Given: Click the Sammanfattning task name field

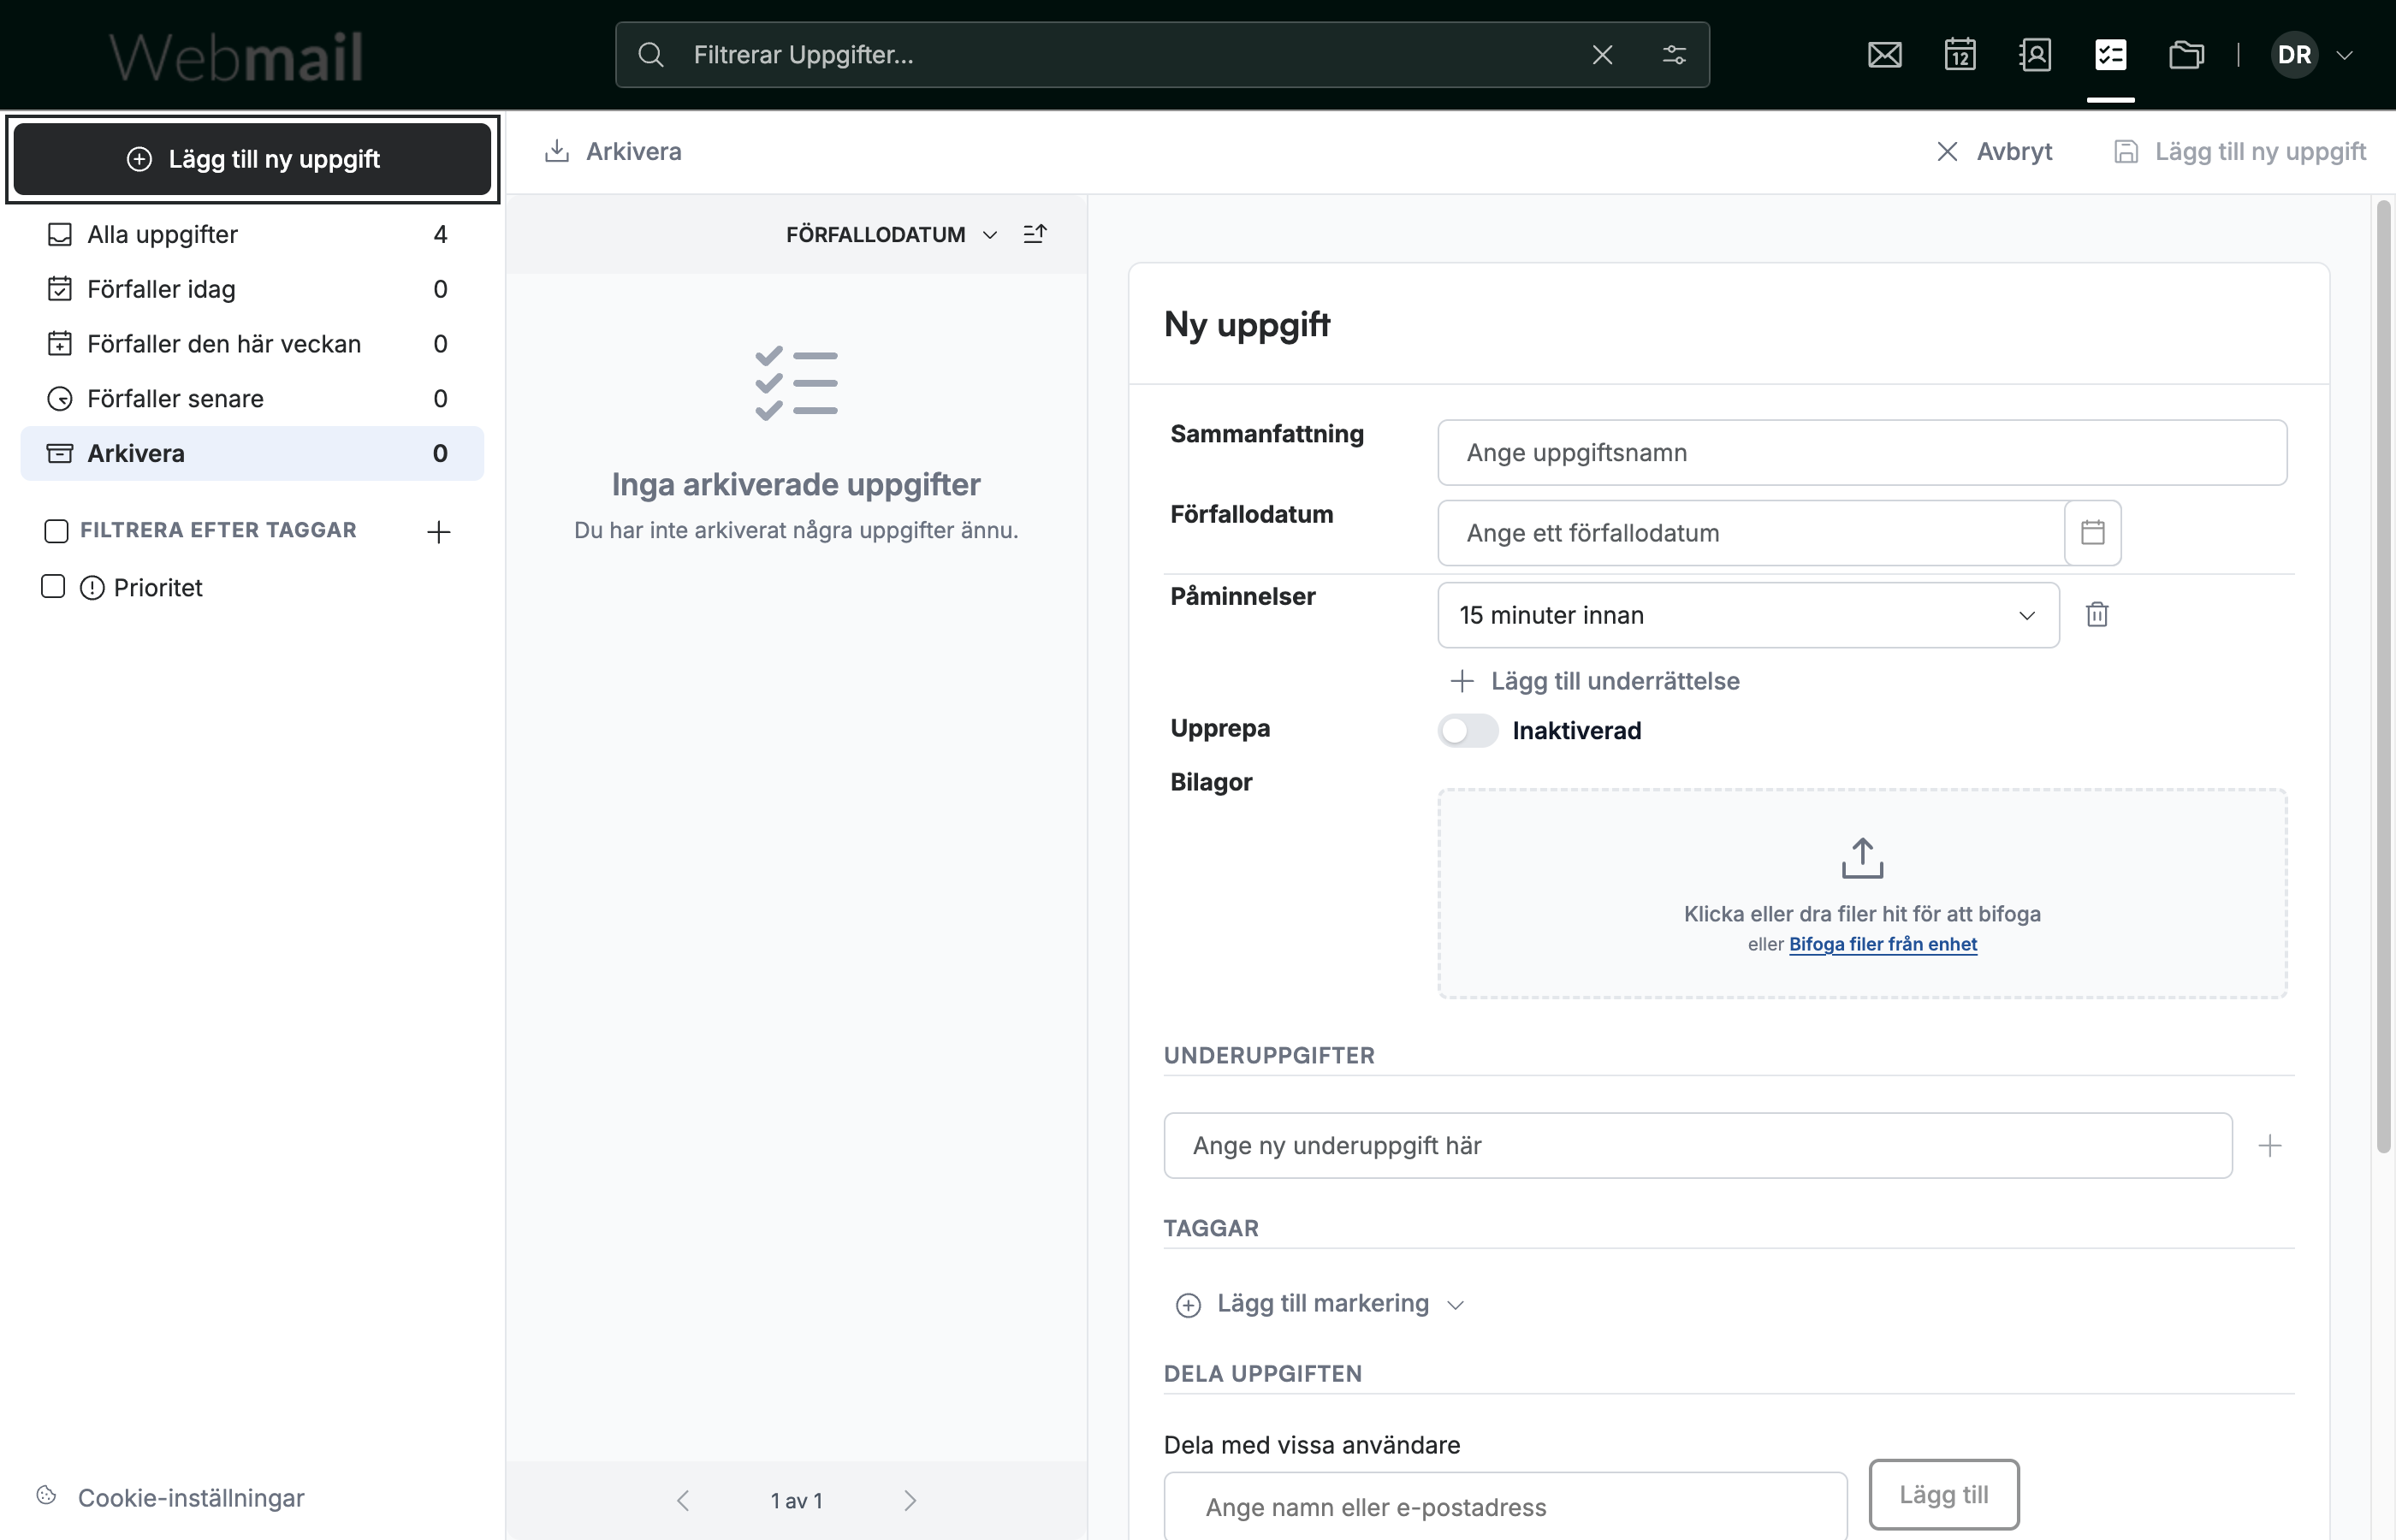Looking at the screenshot, I should [1862, 453].
